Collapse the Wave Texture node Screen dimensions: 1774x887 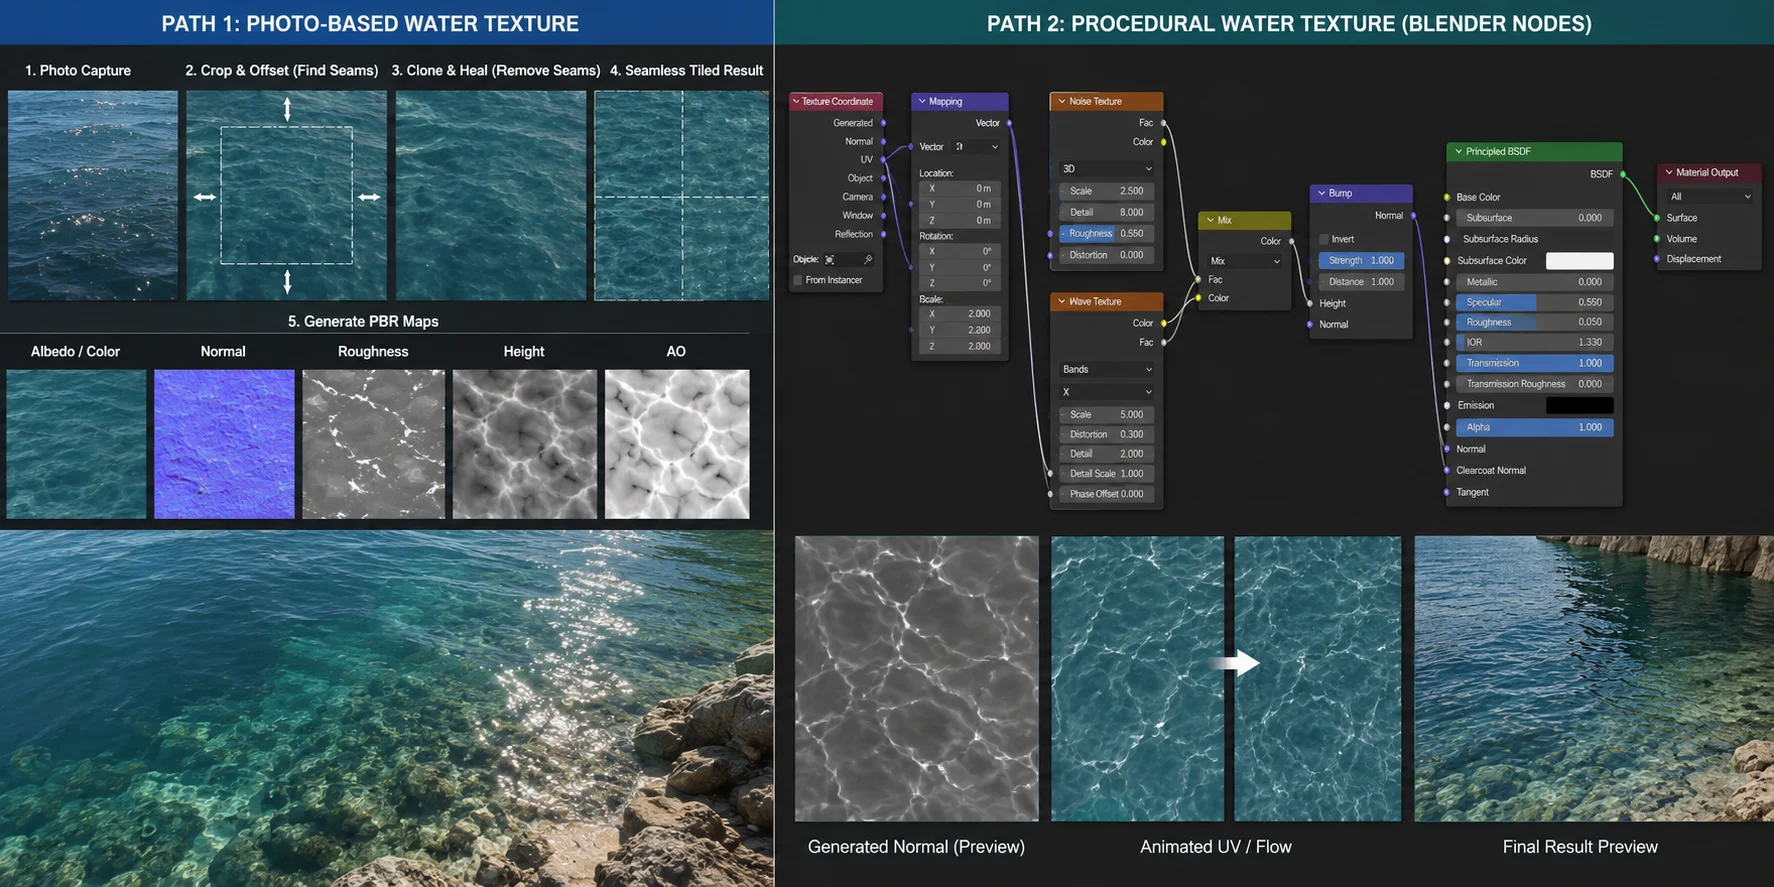click(1062, 301)
